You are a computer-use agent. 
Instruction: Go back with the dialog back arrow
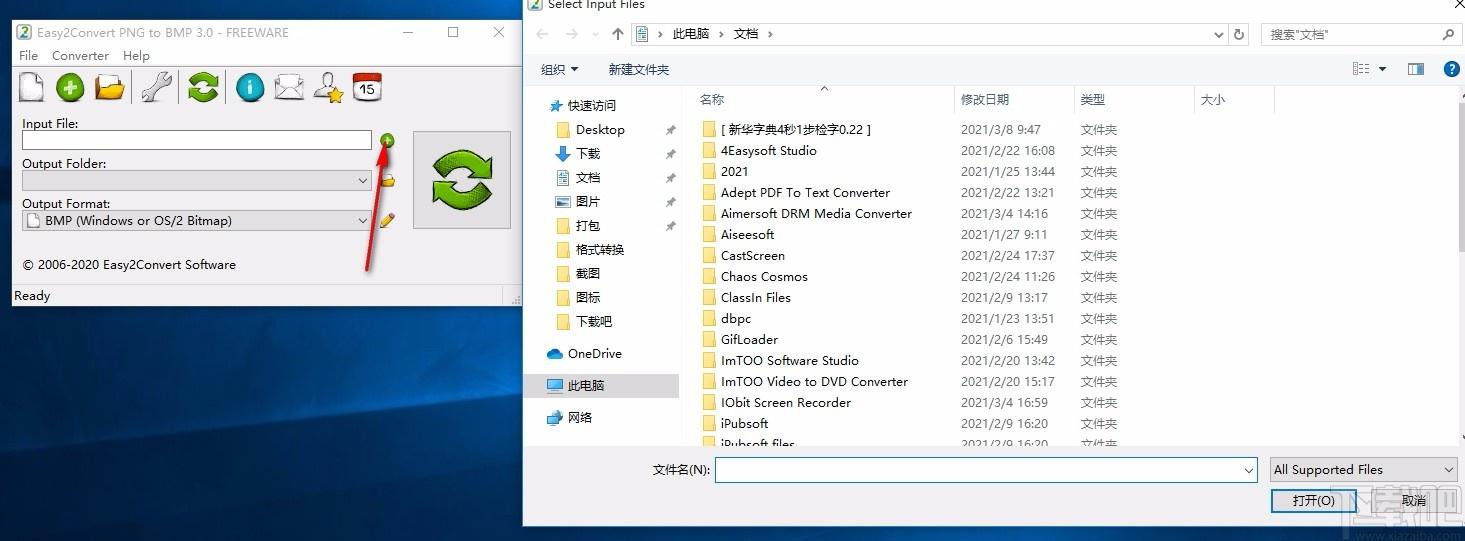coord(542,34)
